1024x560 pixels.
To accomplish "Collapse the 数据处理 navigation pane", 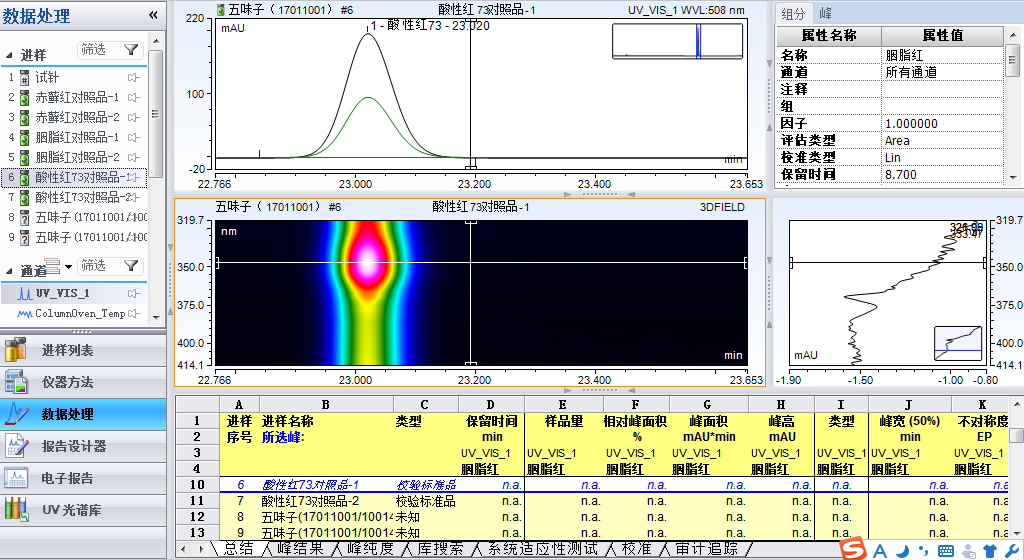I will (x=153, y=15).
